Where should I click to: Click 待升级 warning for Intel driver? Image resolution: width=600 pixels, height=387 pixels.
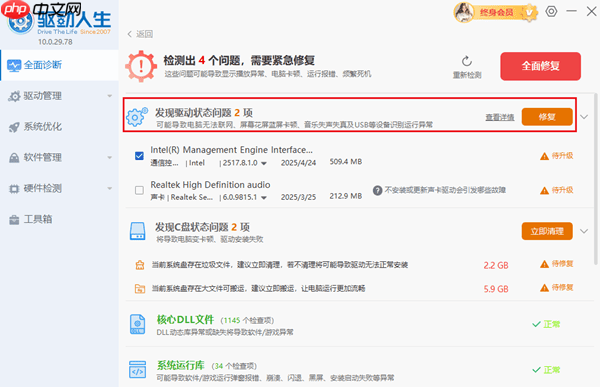(556, 156)
